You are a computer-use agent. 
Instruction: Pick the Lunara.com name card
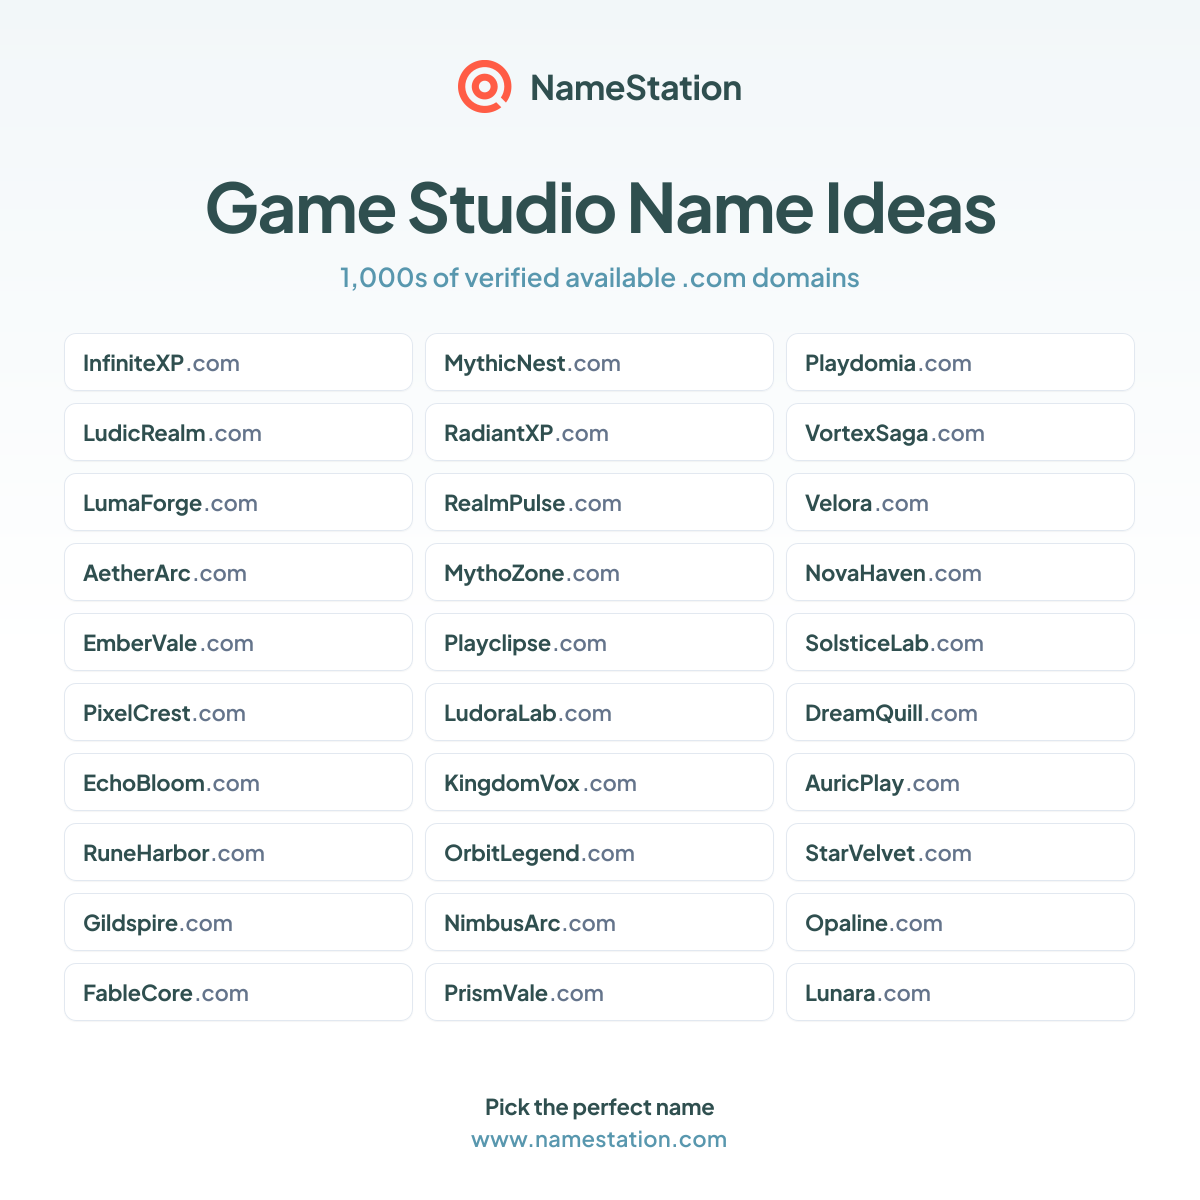(961, 992)
